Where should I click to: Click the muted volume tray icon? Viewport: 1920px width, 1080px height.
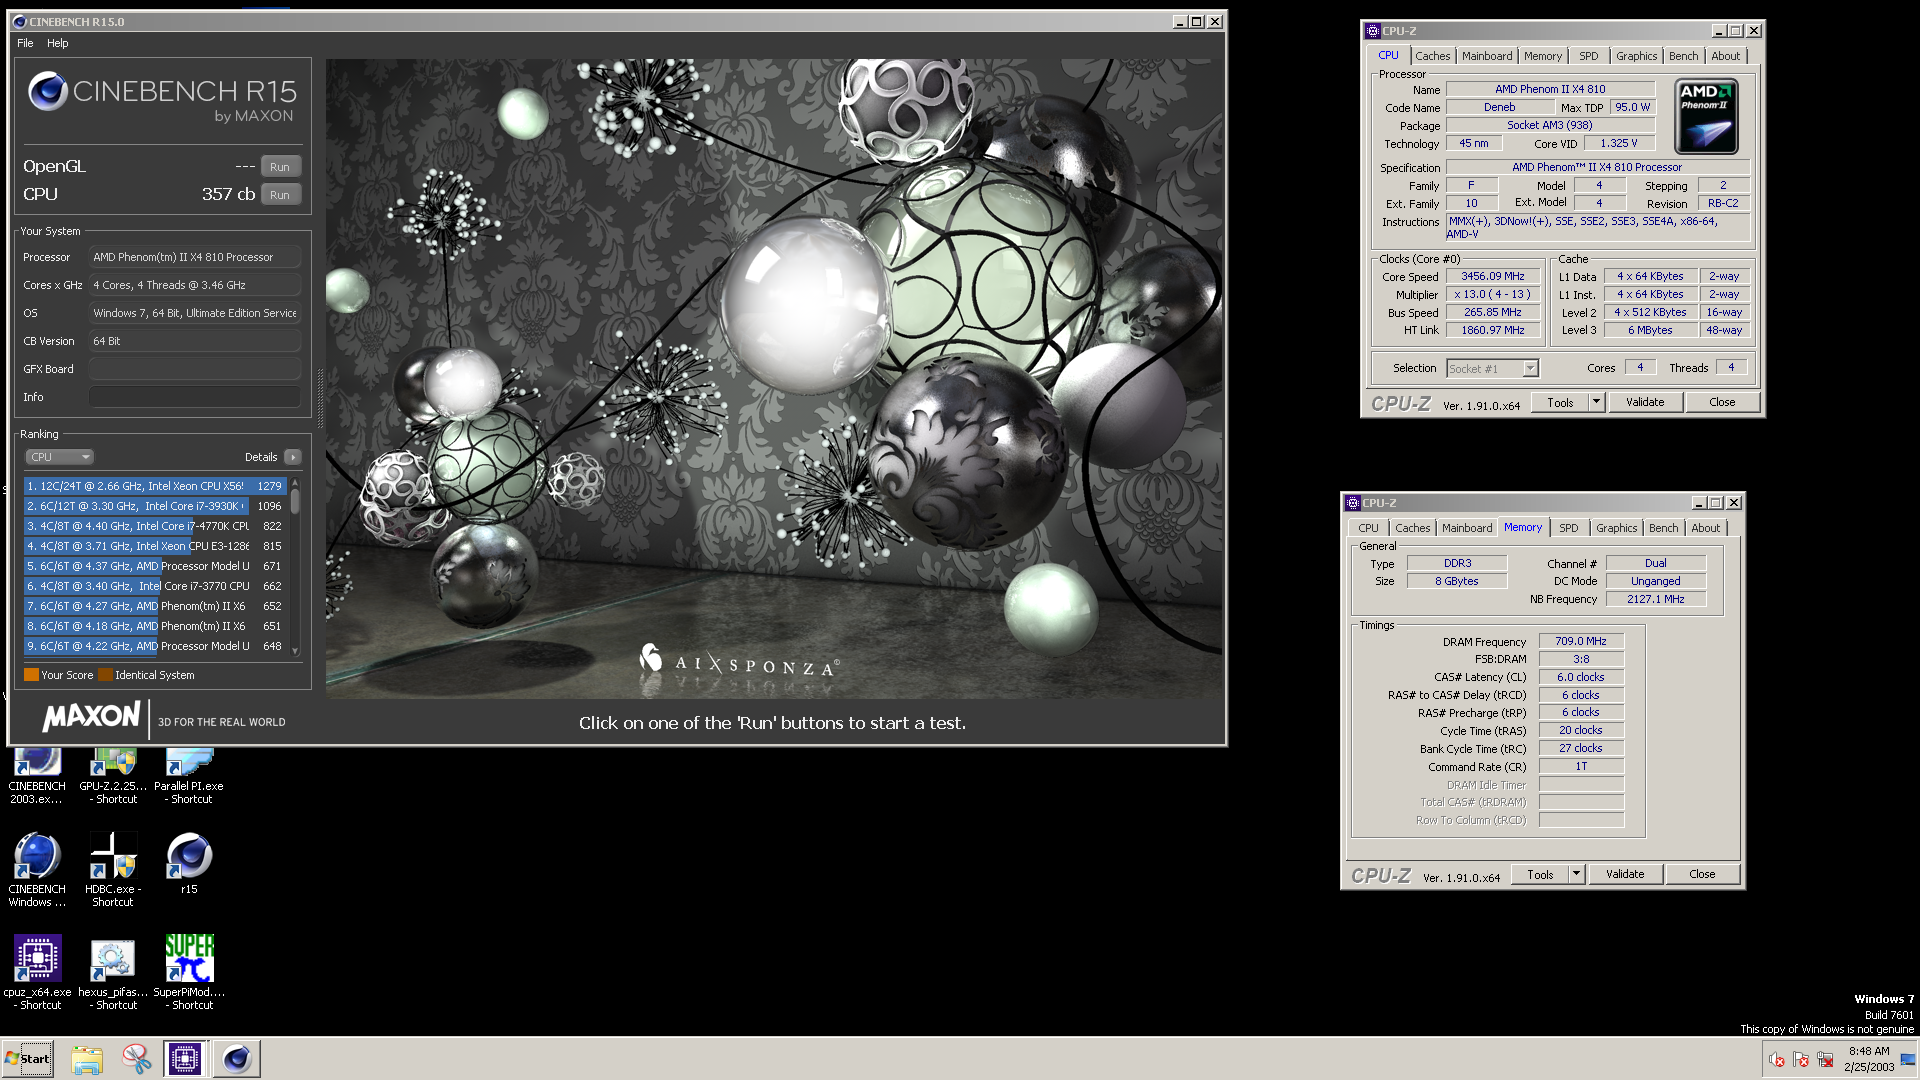(1777, 1060)
